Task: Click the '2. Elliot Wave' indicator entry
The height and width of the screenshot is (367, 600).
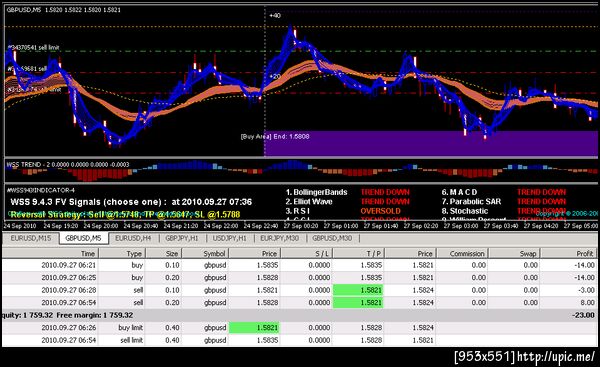Action: coord(309,202)
